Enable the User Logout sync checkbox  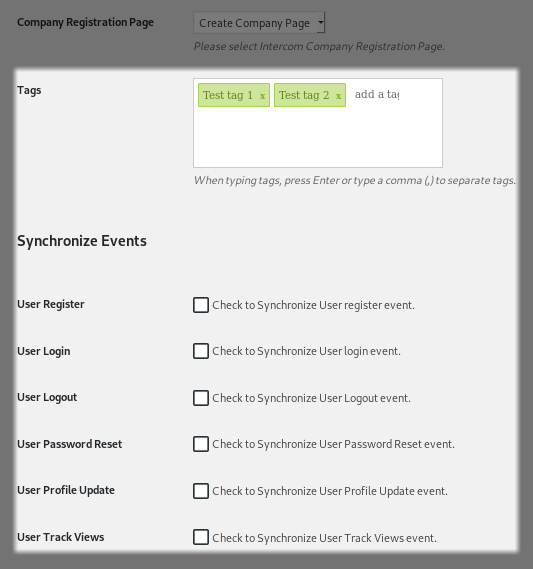coord(201,398)
